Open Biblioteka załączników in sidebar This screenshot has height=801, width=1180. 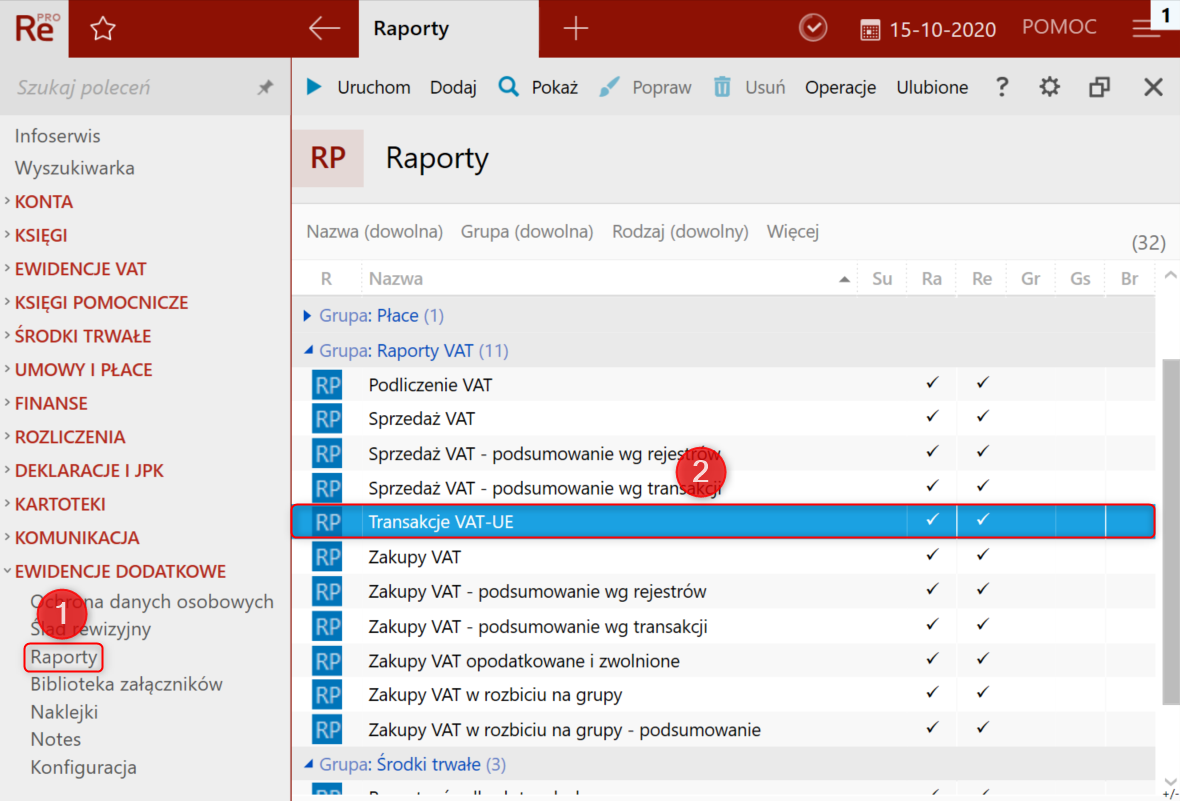pyautogui.click(x=126, y=685)
